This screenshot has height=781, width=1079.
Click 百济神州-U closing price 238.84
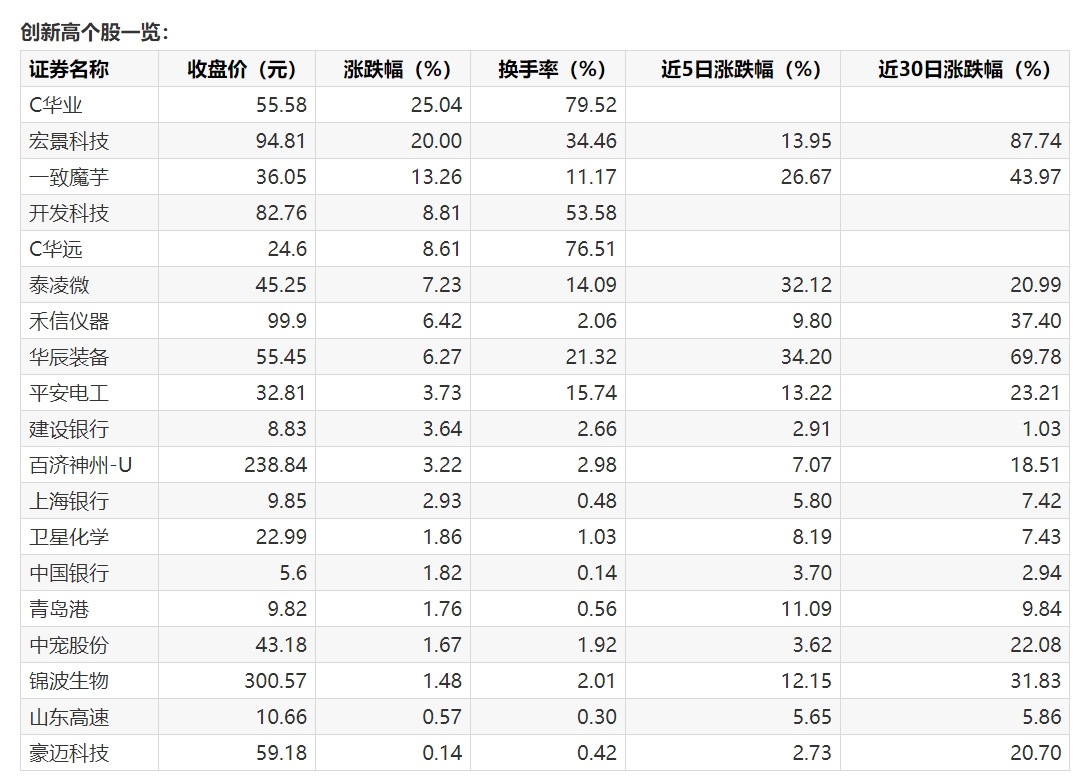[275, 465]
